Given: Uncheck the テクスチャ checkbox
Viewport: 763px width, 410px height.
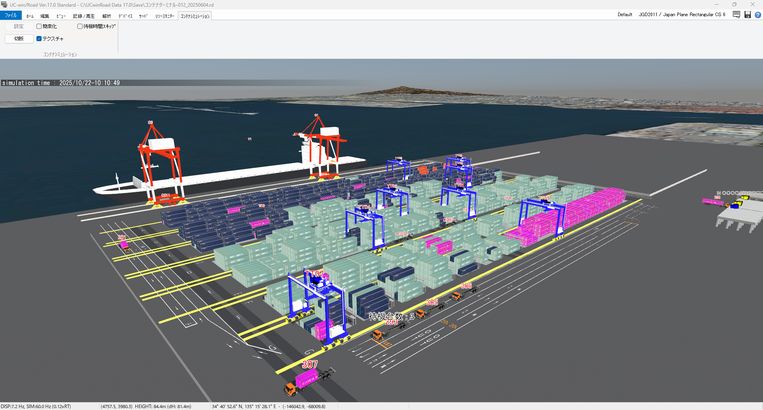Looking at the screenshot, I should 39,39.
